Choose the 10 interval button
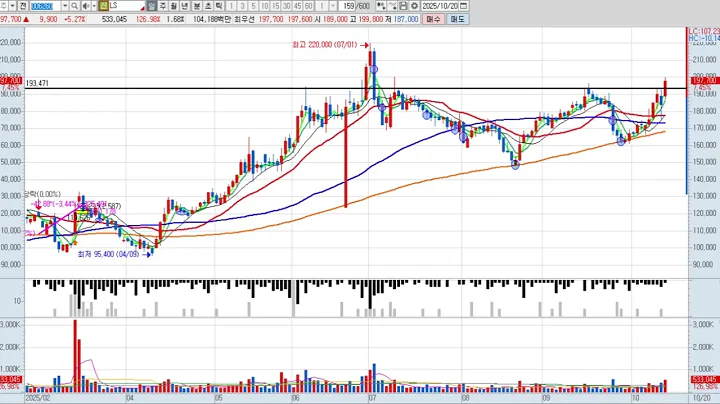The height and width of the screenshot is (404, 720). point(264,6)
